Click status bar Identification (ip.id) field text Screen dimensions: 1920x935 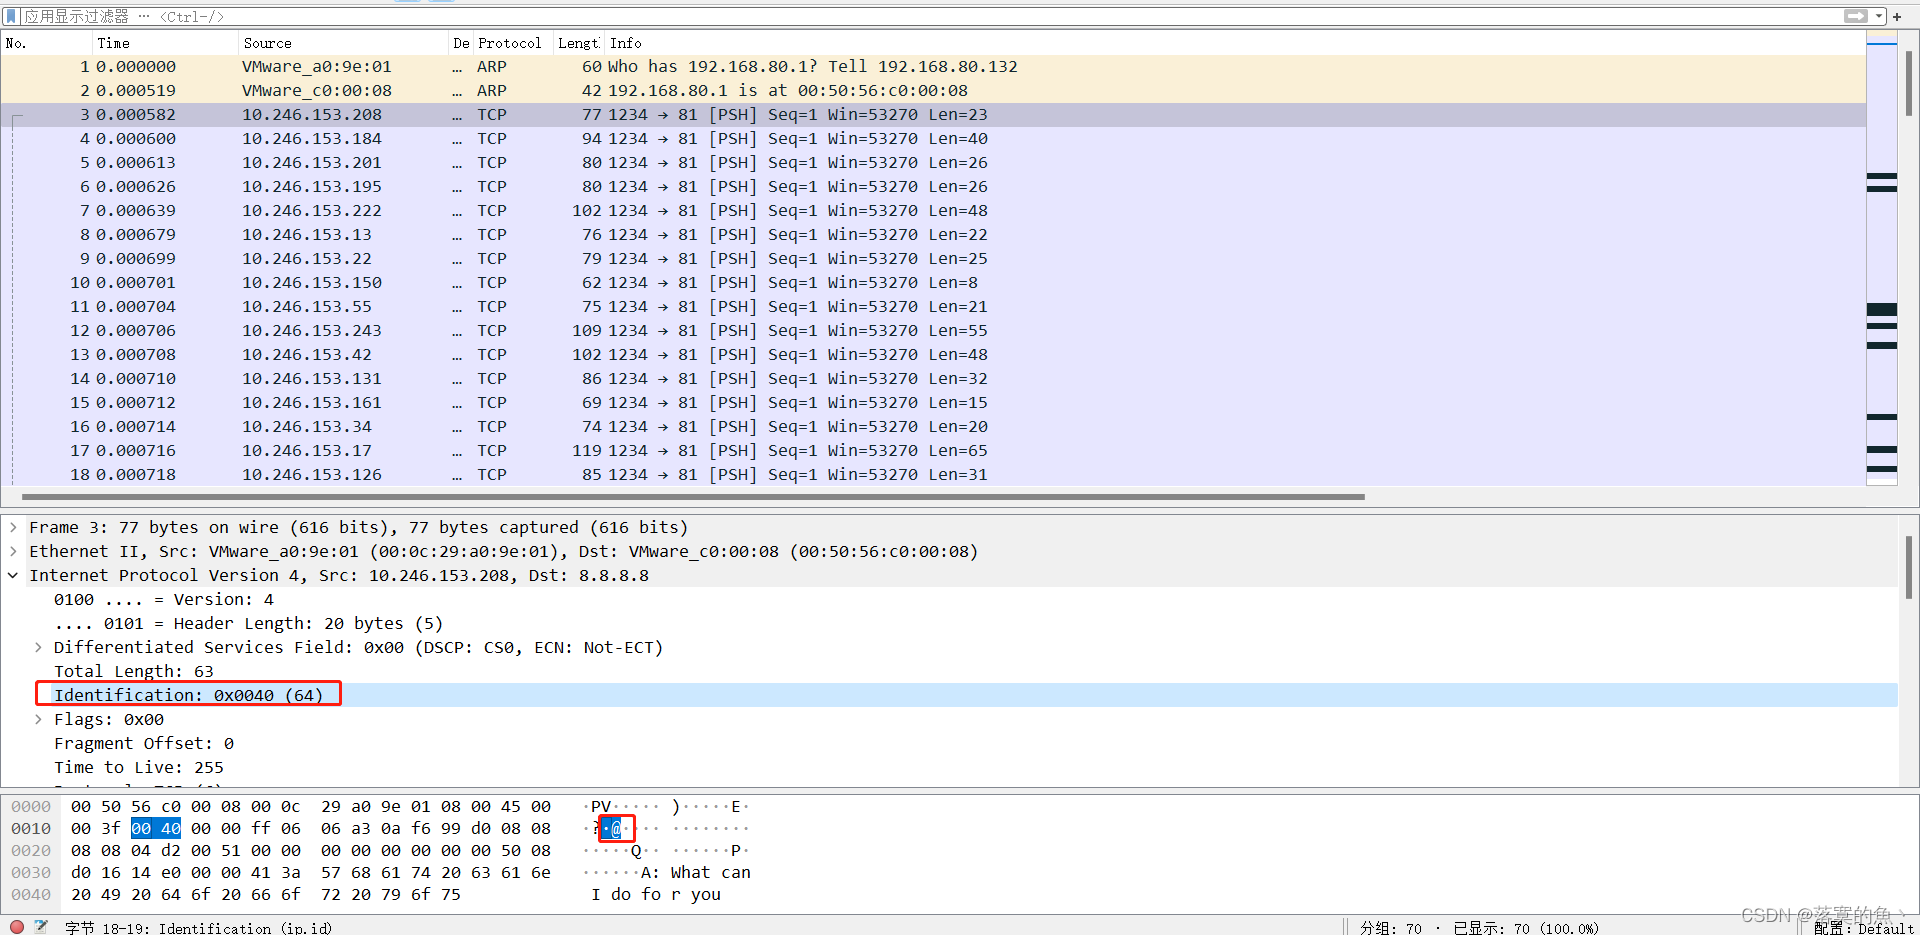pos(199,928)
